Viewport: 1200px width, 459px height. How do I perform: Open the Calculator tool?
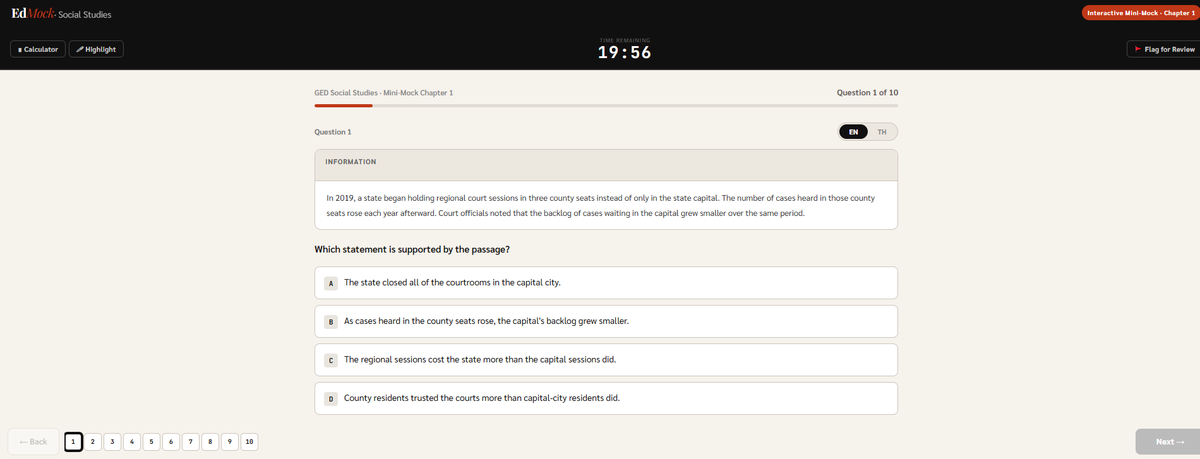coord(37,49)
